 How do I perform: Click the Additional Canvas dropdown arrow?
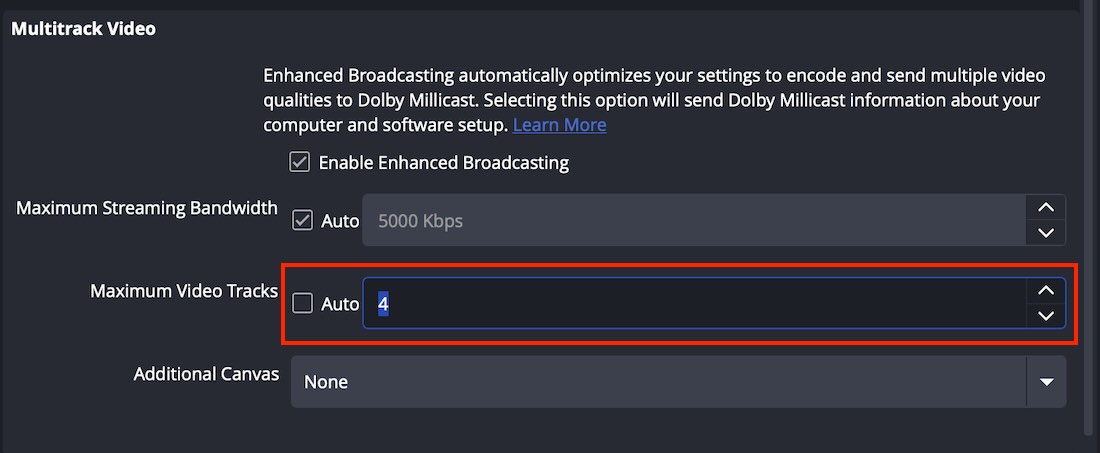click(1046, 382)
